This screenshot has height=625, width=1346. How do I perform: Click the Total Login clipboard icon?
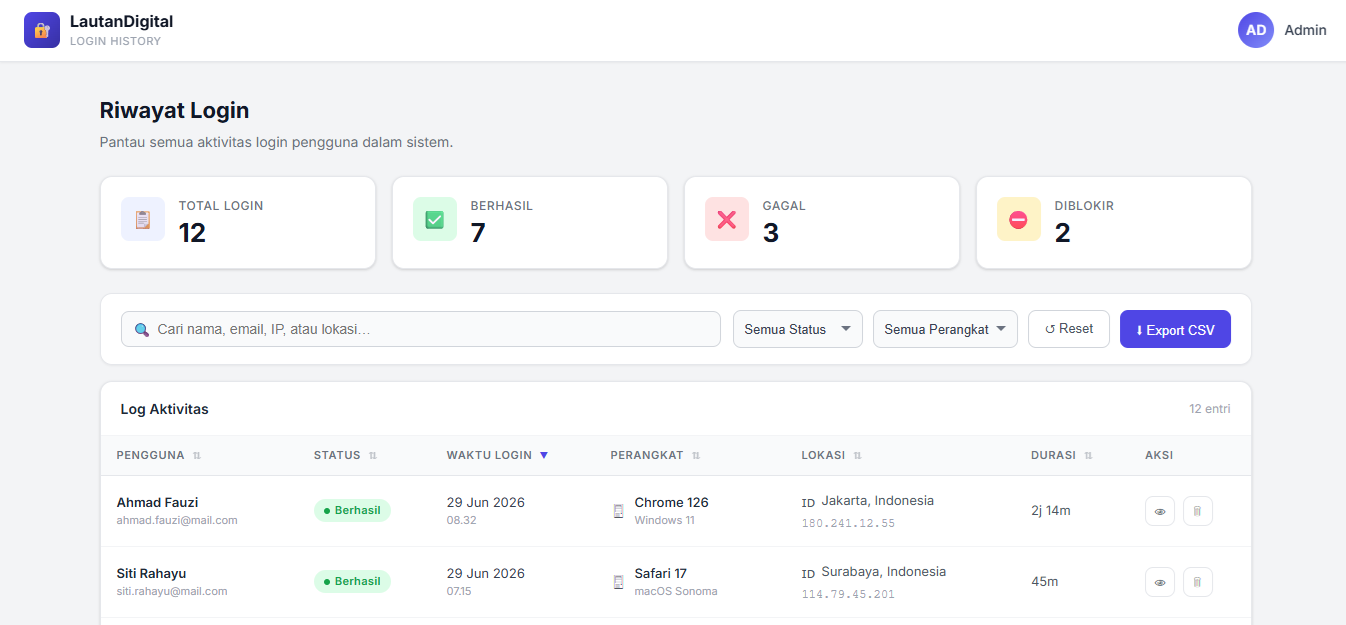point(143,219)
